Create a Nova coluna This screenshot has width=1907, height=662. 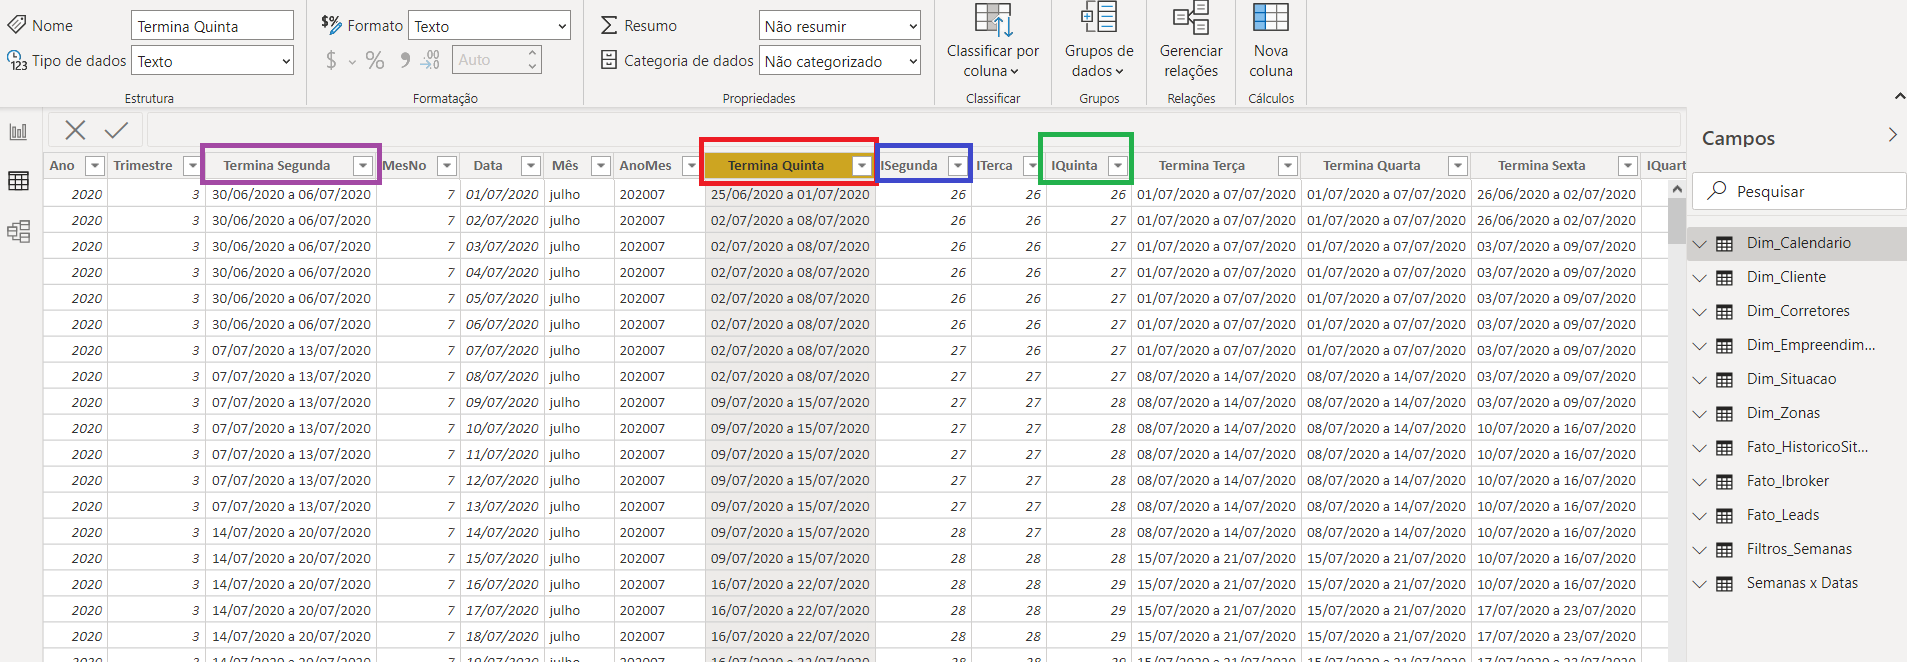1271,40
